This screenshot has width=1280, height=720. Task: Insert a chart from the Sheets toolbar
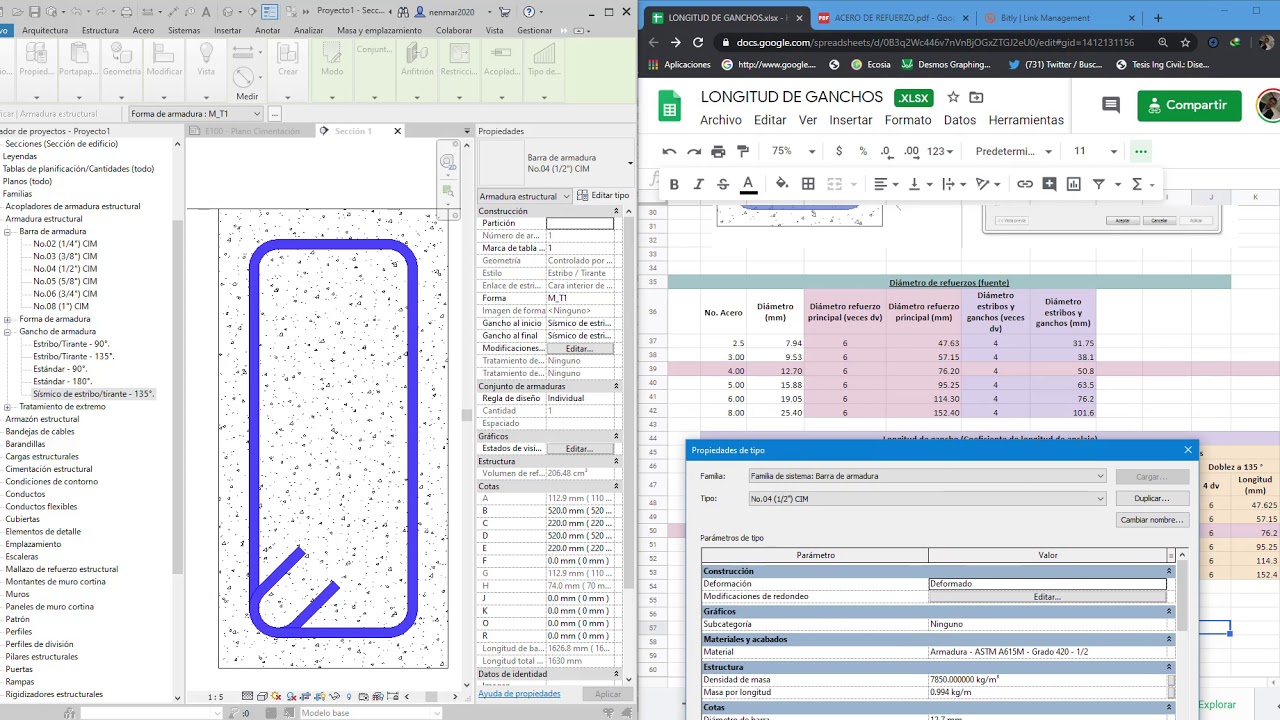[x=1074, y=184]
